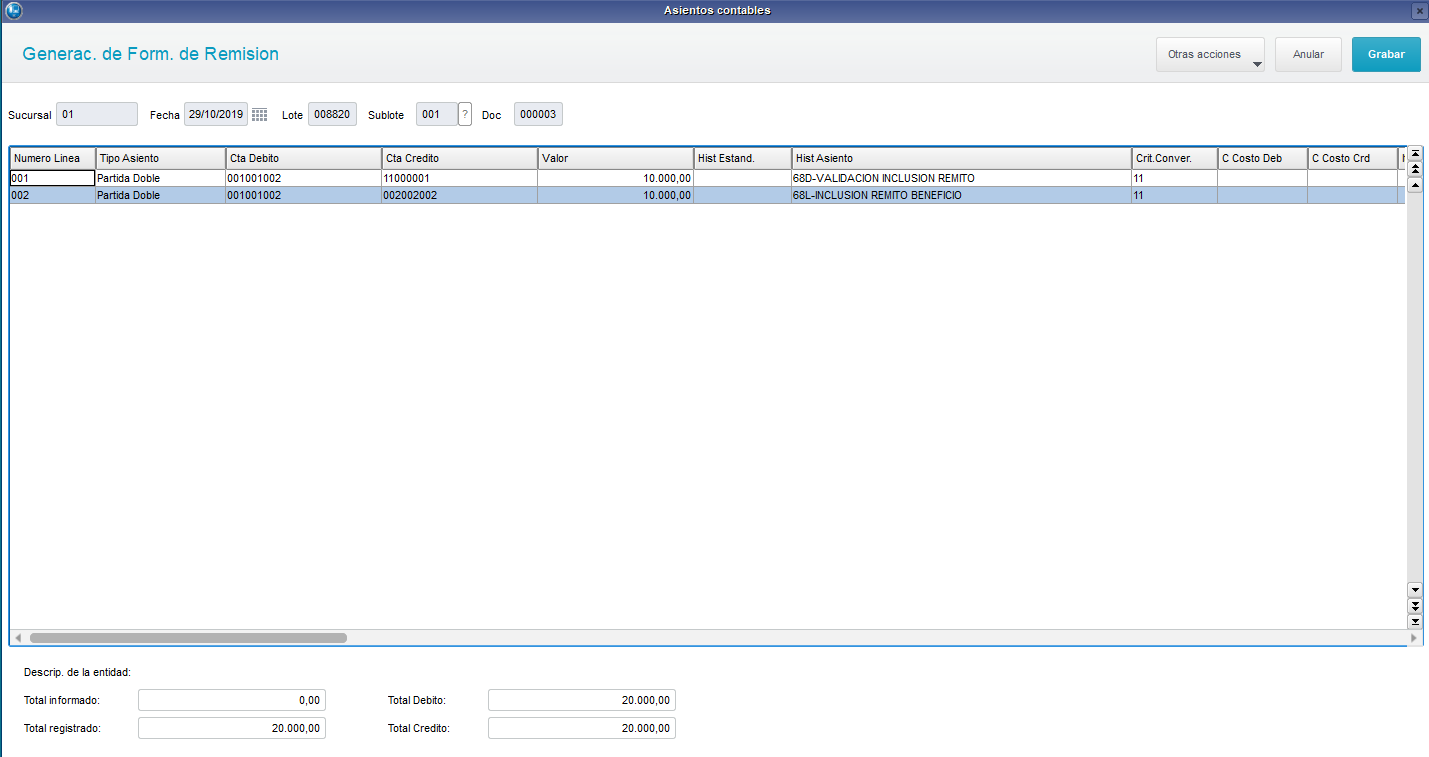1429x757 pixels.
Task: Click the horizontal scrollbar left arrow
Action: click(18, 637)
